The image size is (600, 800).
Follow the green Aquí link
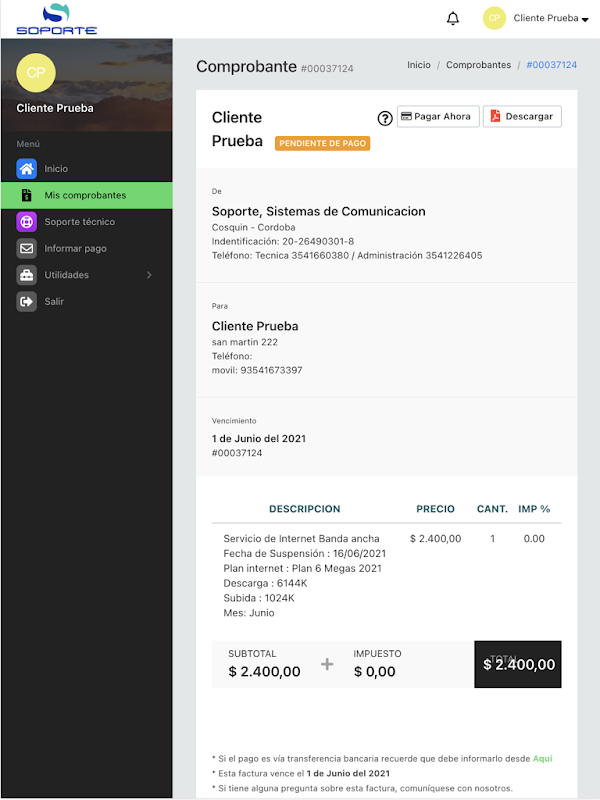542,759
